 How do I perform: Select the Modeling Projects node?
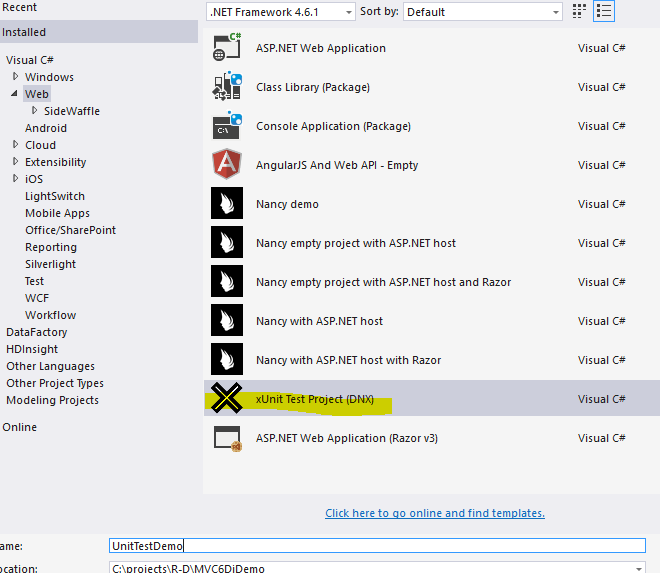[53, 400]
